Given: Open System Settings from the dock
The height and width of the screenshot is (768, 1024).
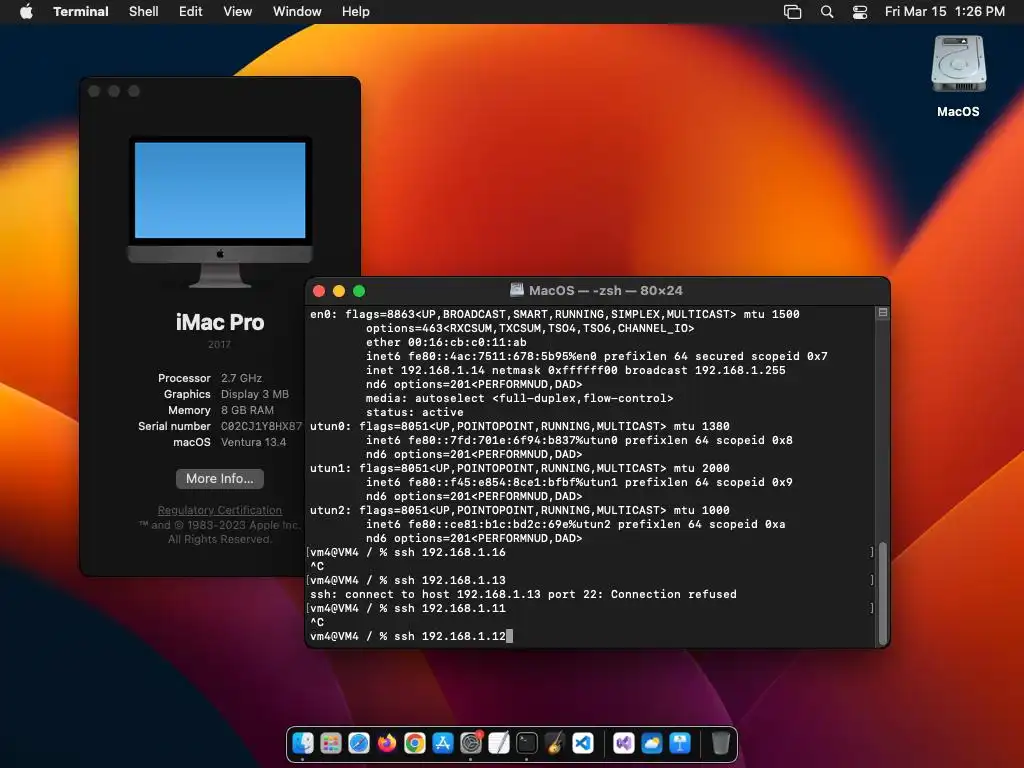Looking at the screenshot, I should click(x=471, y=743).
